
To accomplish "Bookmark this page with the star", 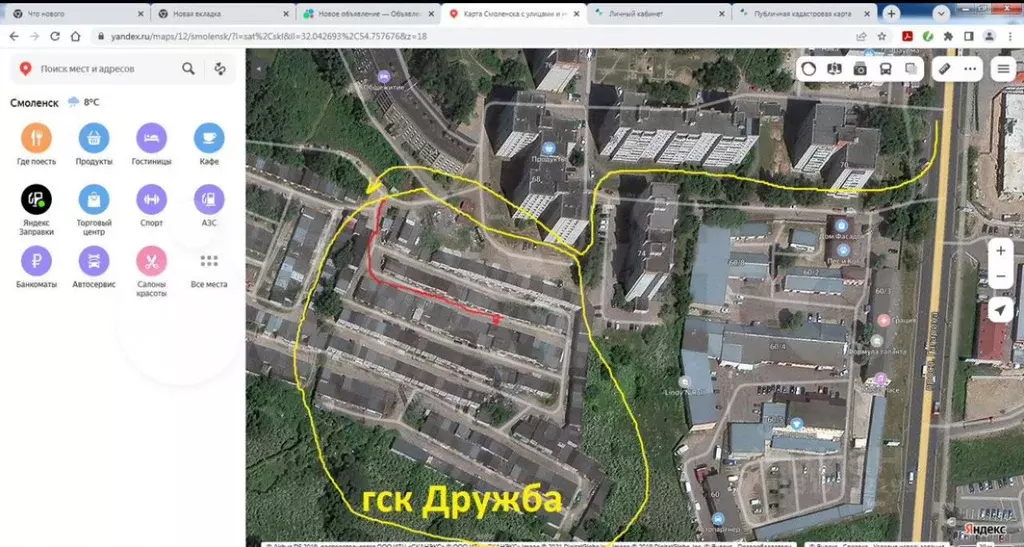I will click(x=882, y=37).
